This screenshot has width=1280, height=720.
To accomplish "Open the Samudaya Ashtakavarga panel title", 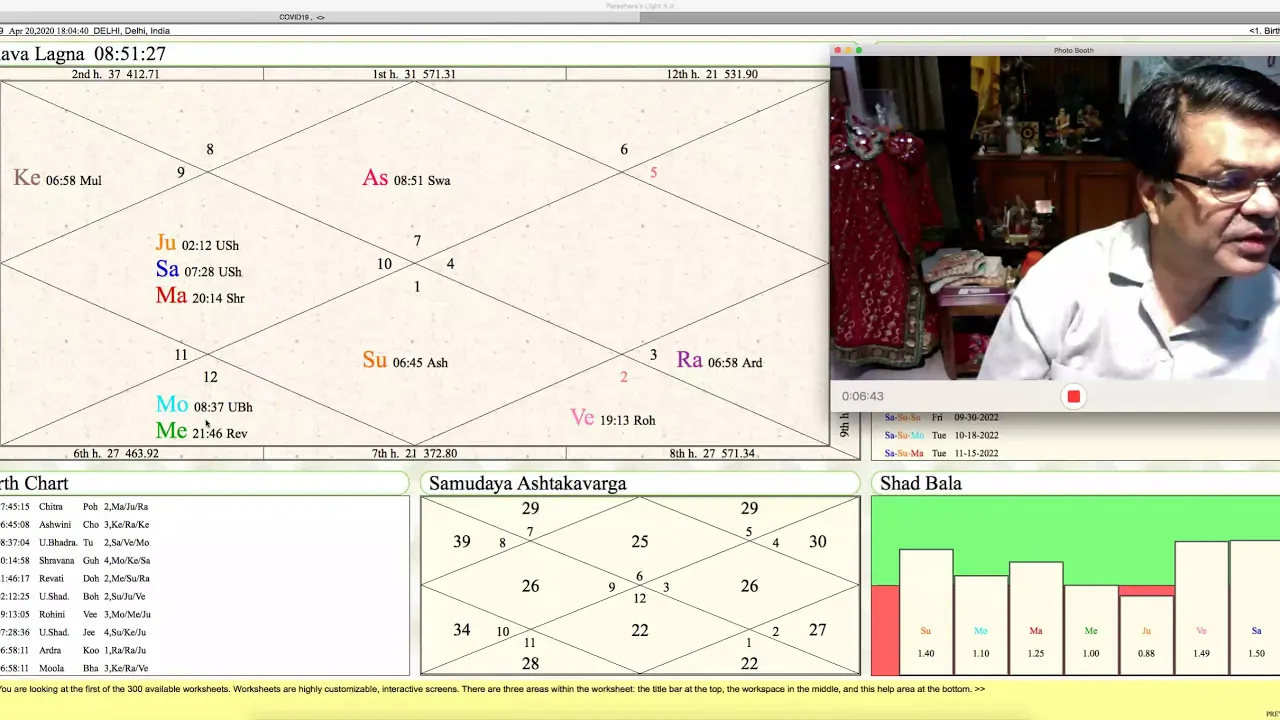I will [x=527, y=483].
